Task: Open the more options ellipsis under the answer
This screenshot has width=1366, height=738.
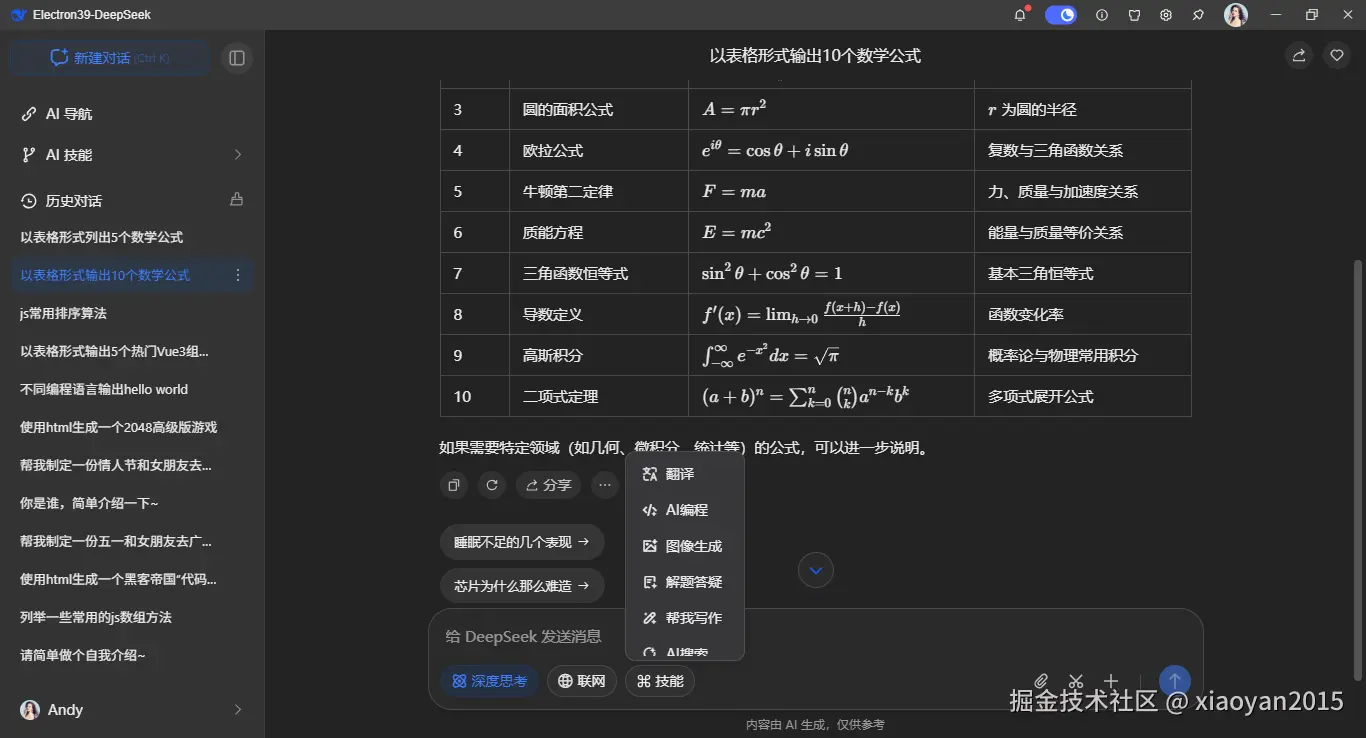Action: tap(605, 485)
